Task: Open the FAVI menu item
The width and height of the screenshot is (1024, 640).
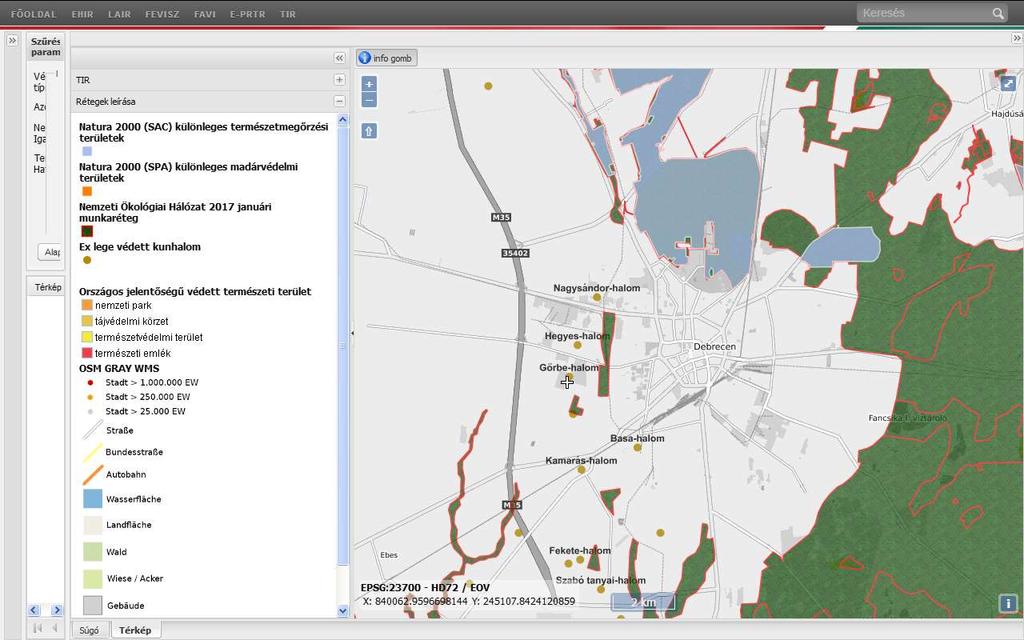Action: pos(204,14)
